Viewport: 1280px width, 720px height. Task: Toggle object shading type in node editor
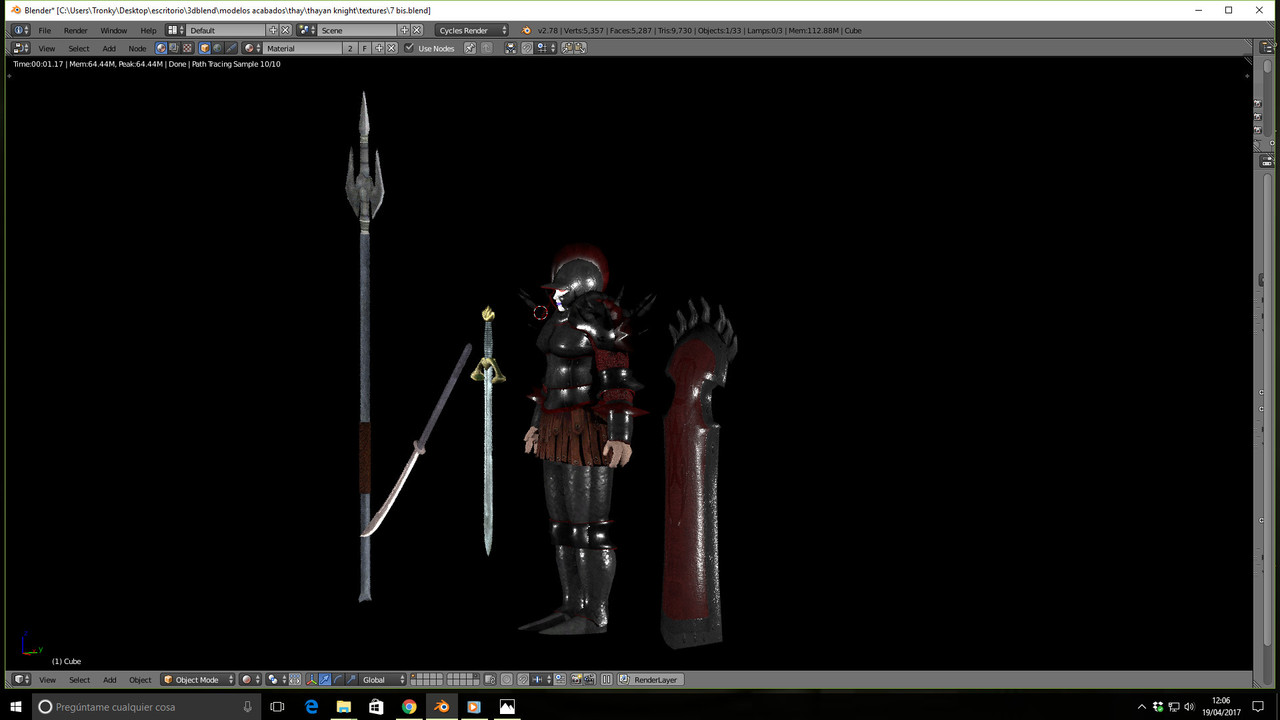click(x=204, y=48)
